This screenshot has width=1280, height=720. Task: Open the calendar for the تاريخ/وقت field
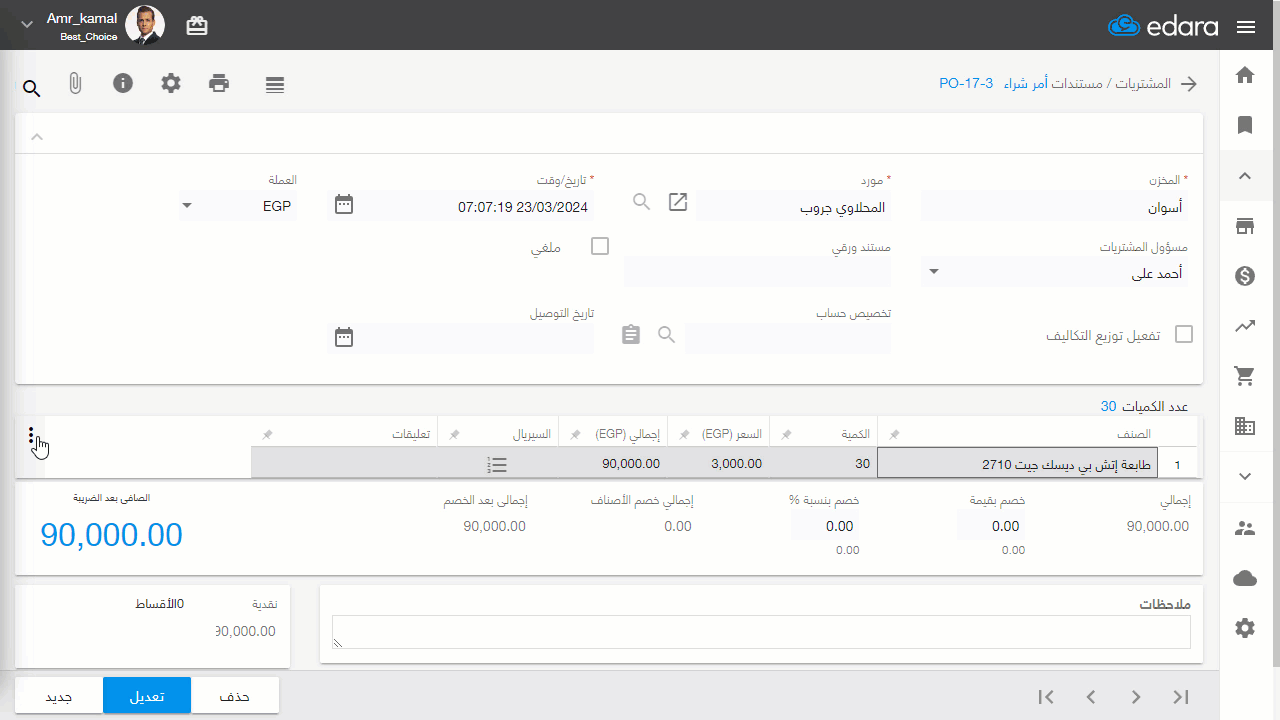344,204
